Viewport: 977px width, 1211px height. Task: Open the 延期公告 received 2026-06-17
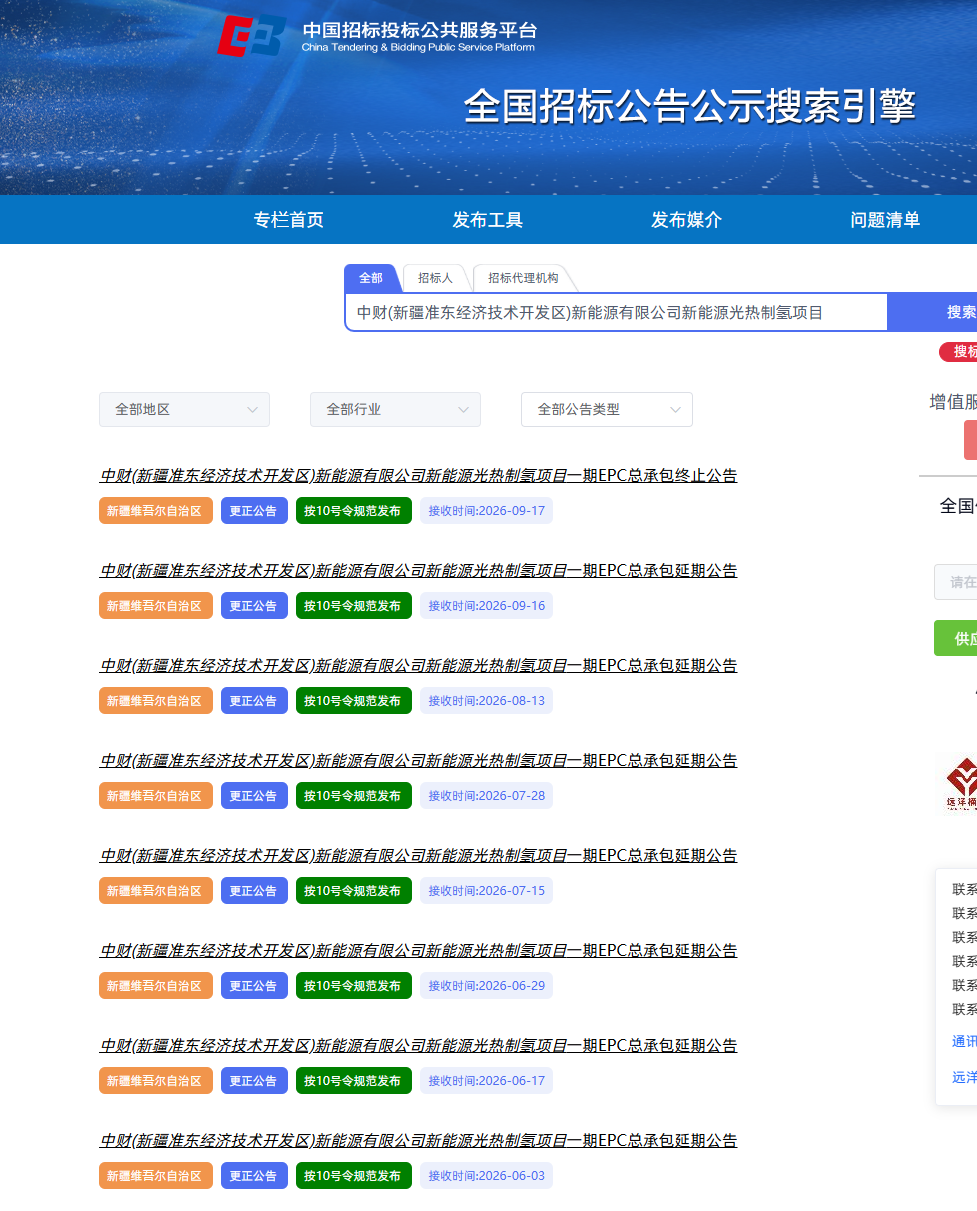point(418,1045)
